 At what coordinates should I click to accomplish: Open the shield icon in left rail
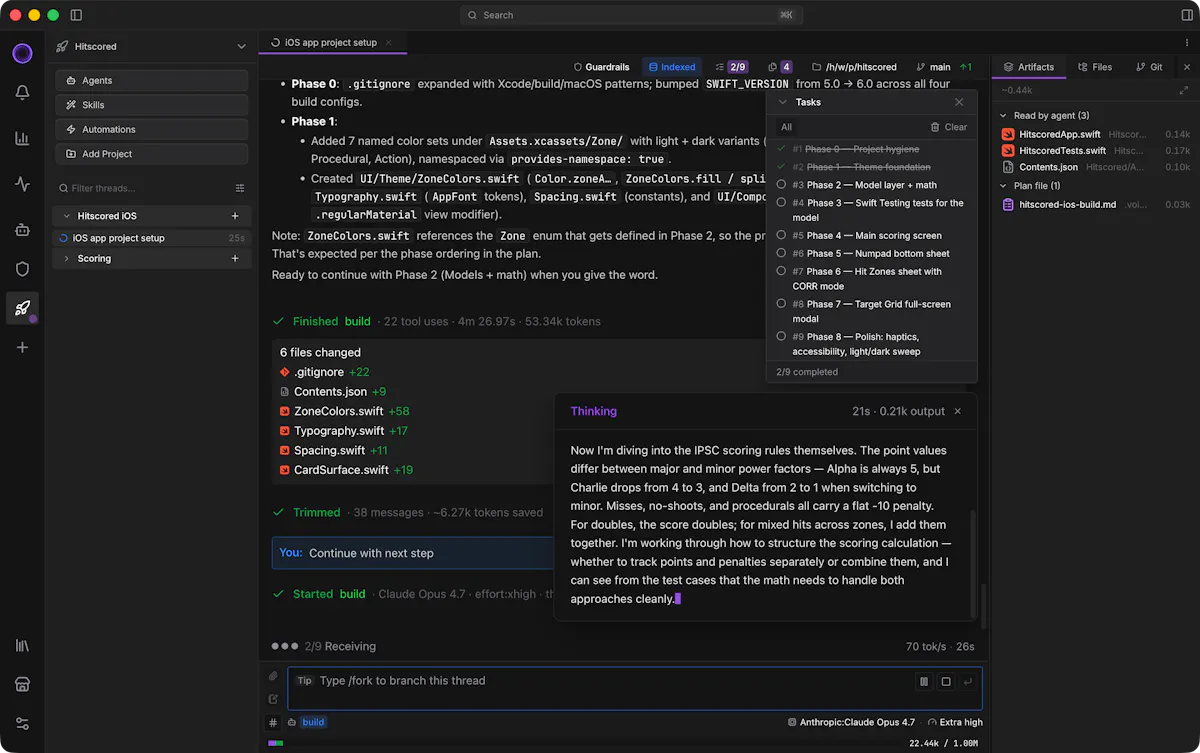click(22, 269)
